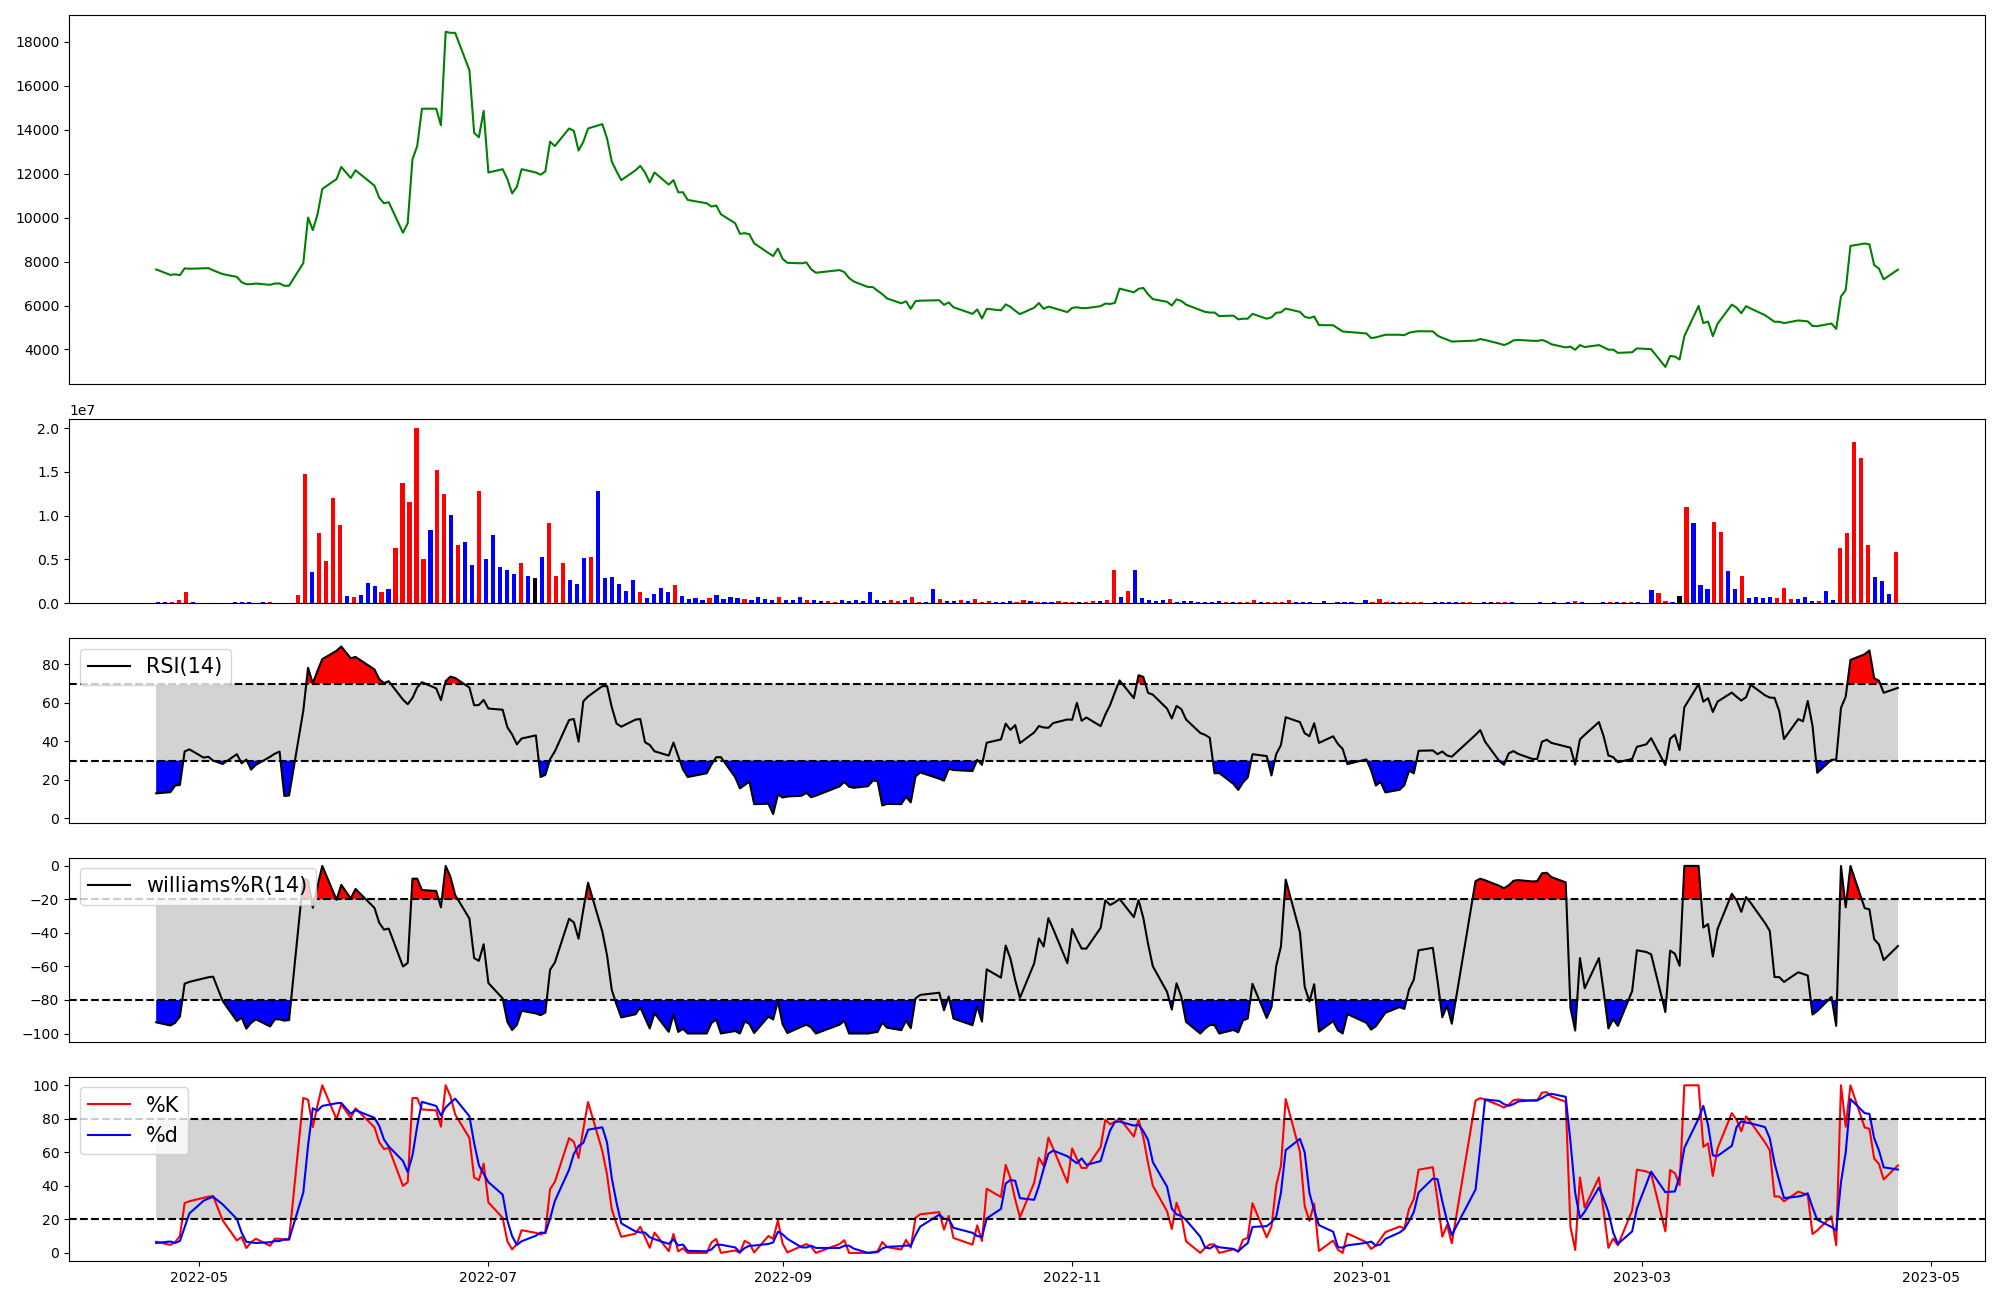Click the 1e7 volume scale label

[x=82, y=411]
